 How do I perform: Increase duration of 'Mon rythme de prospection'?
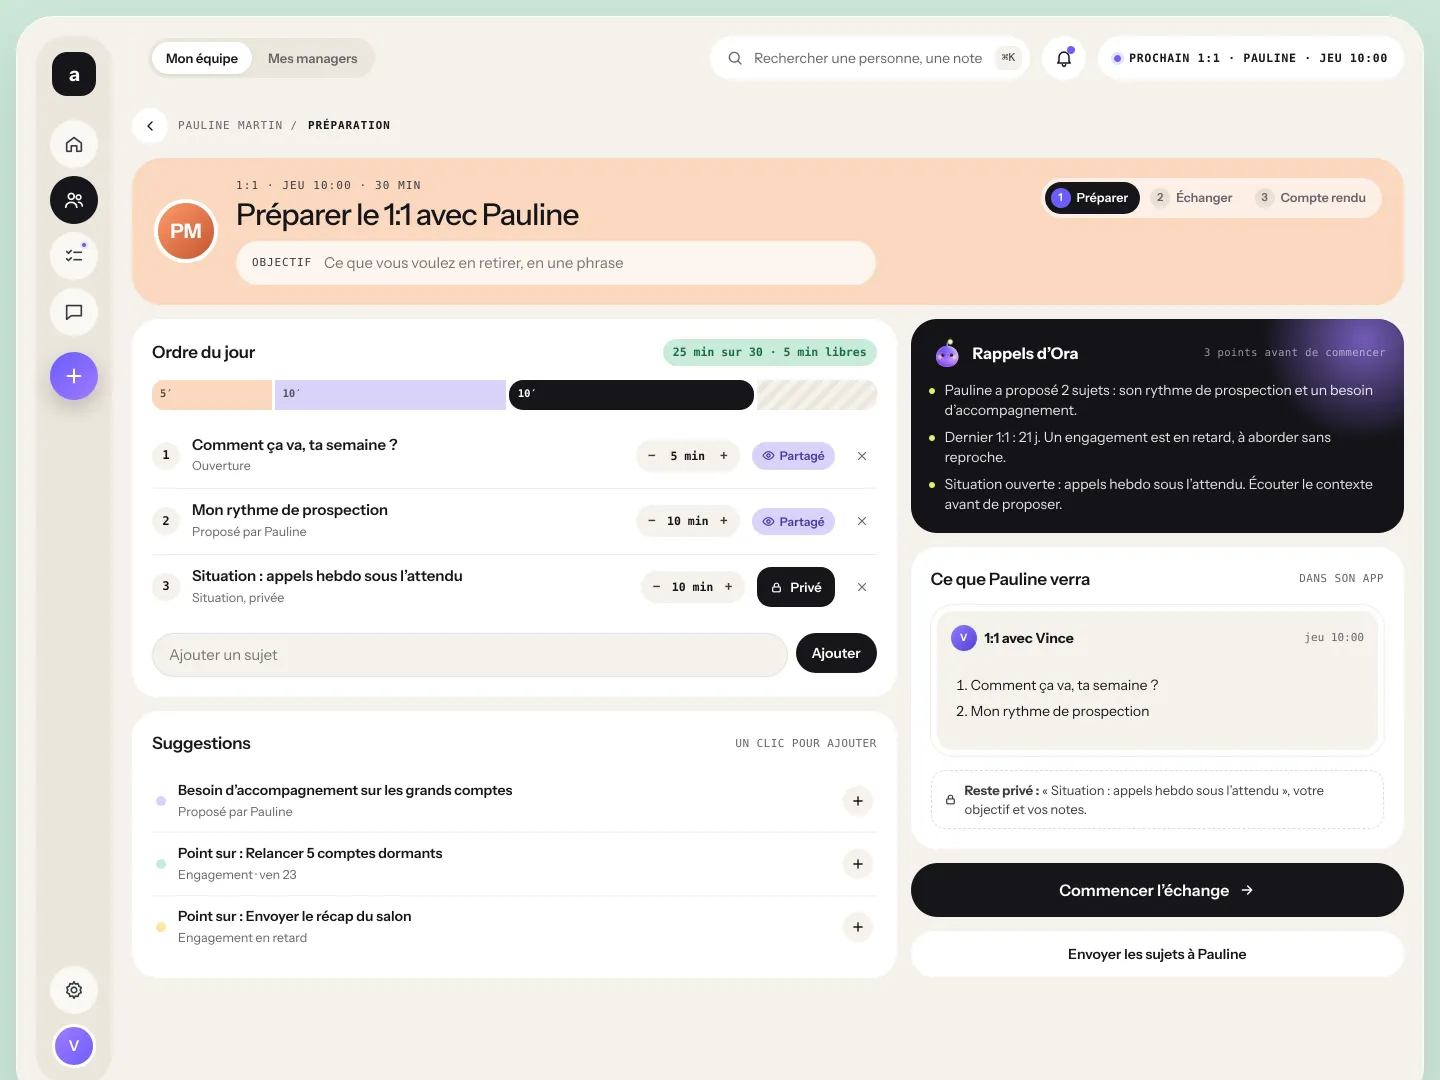pyautogui.click(x=724, y=521)
